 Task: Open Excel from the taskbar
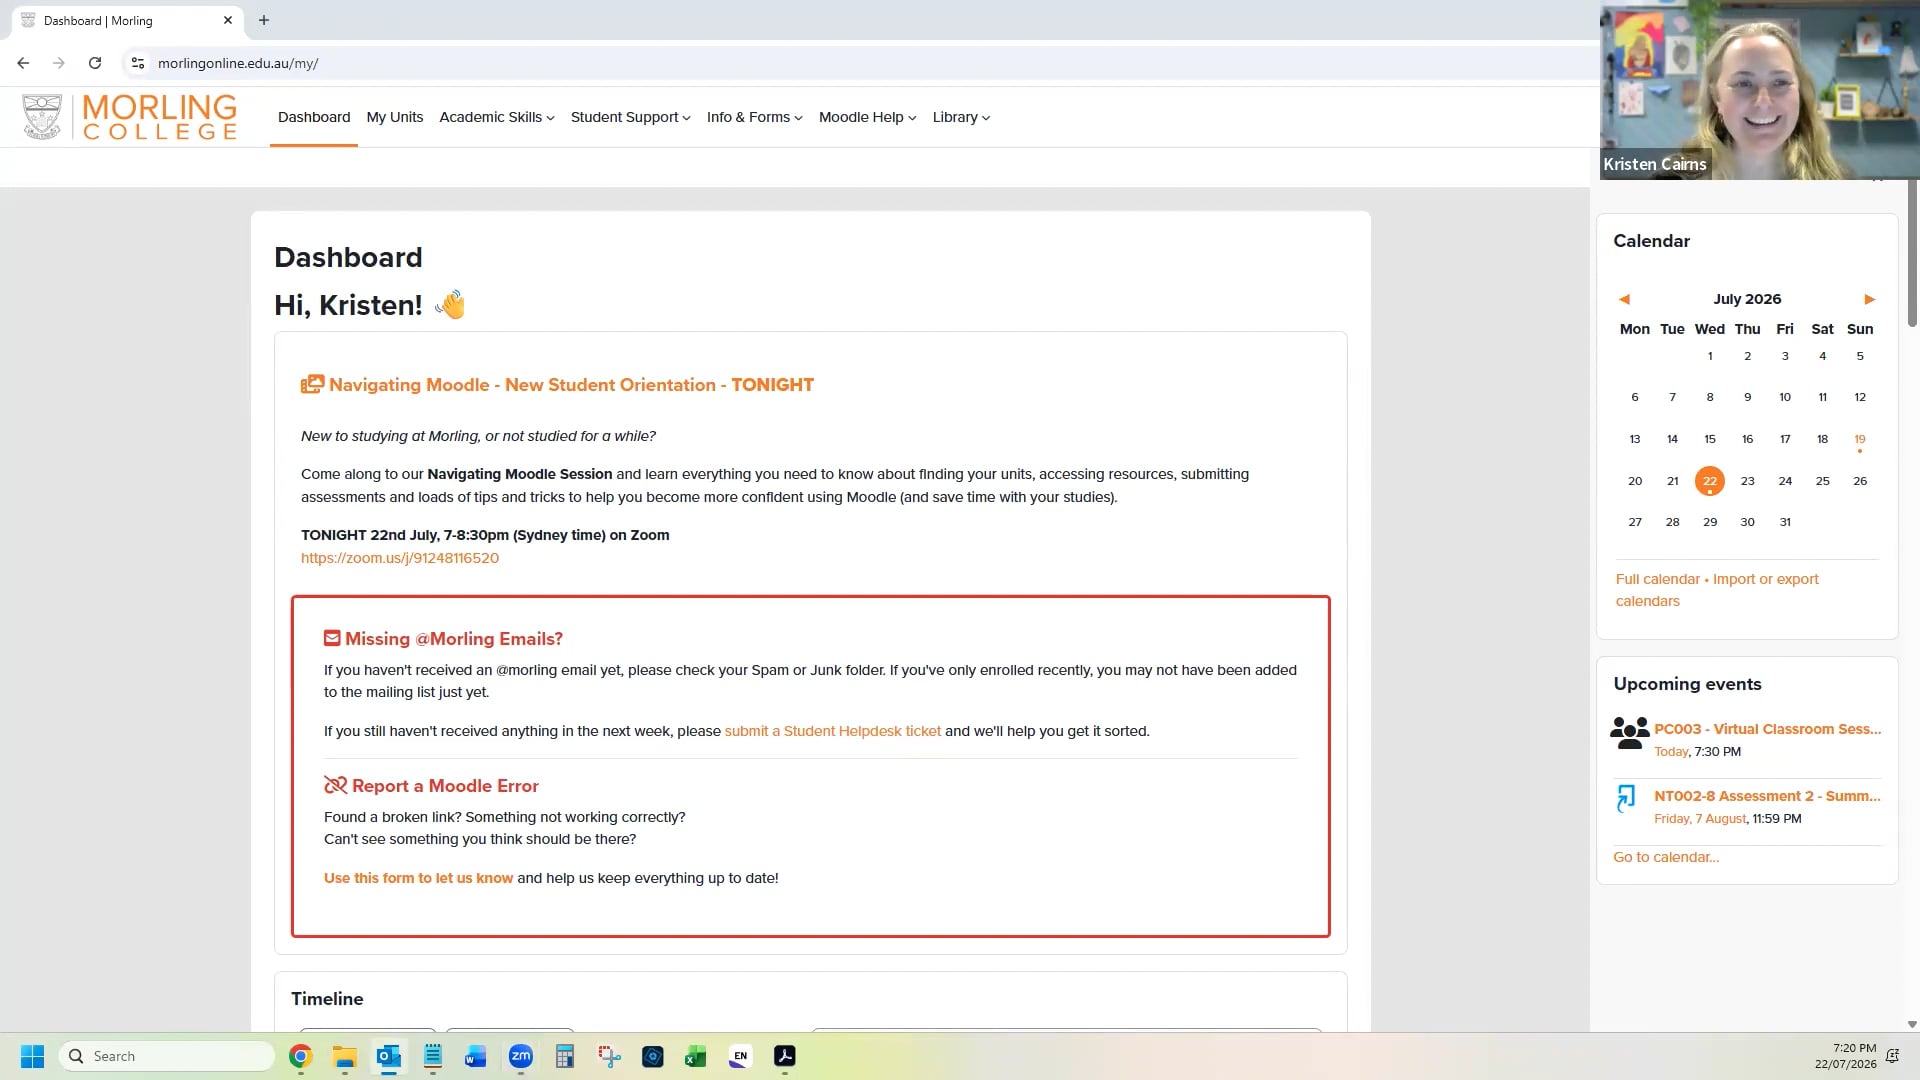pos(696,1056)
